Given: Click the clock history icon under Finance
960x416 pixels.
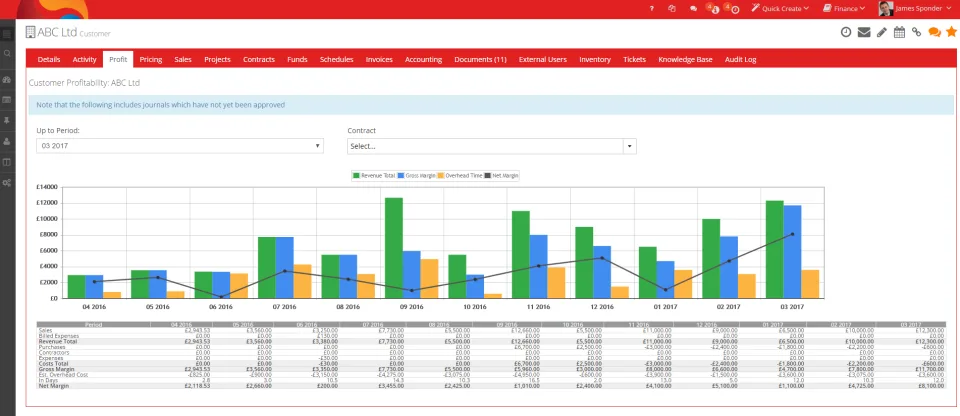Looking at the screenshot, I should 846,32.
